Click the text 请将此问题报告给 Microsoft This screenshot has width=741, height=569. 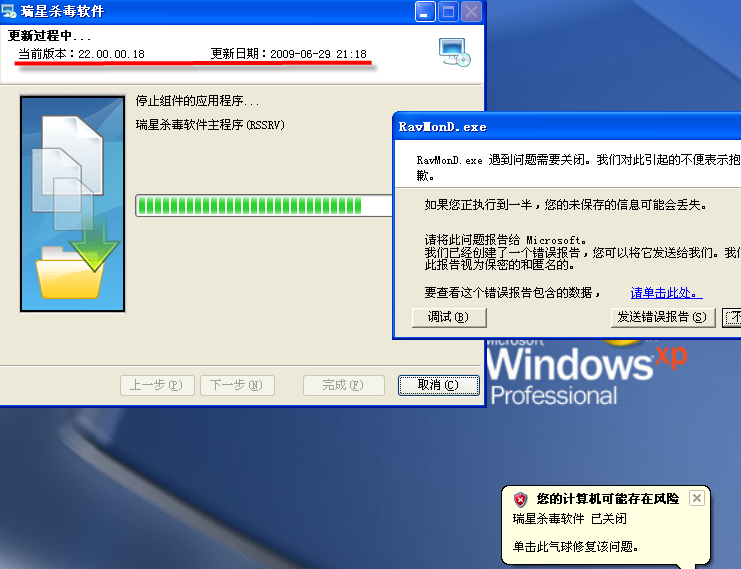pyautogui.click(x=505, y=240)
